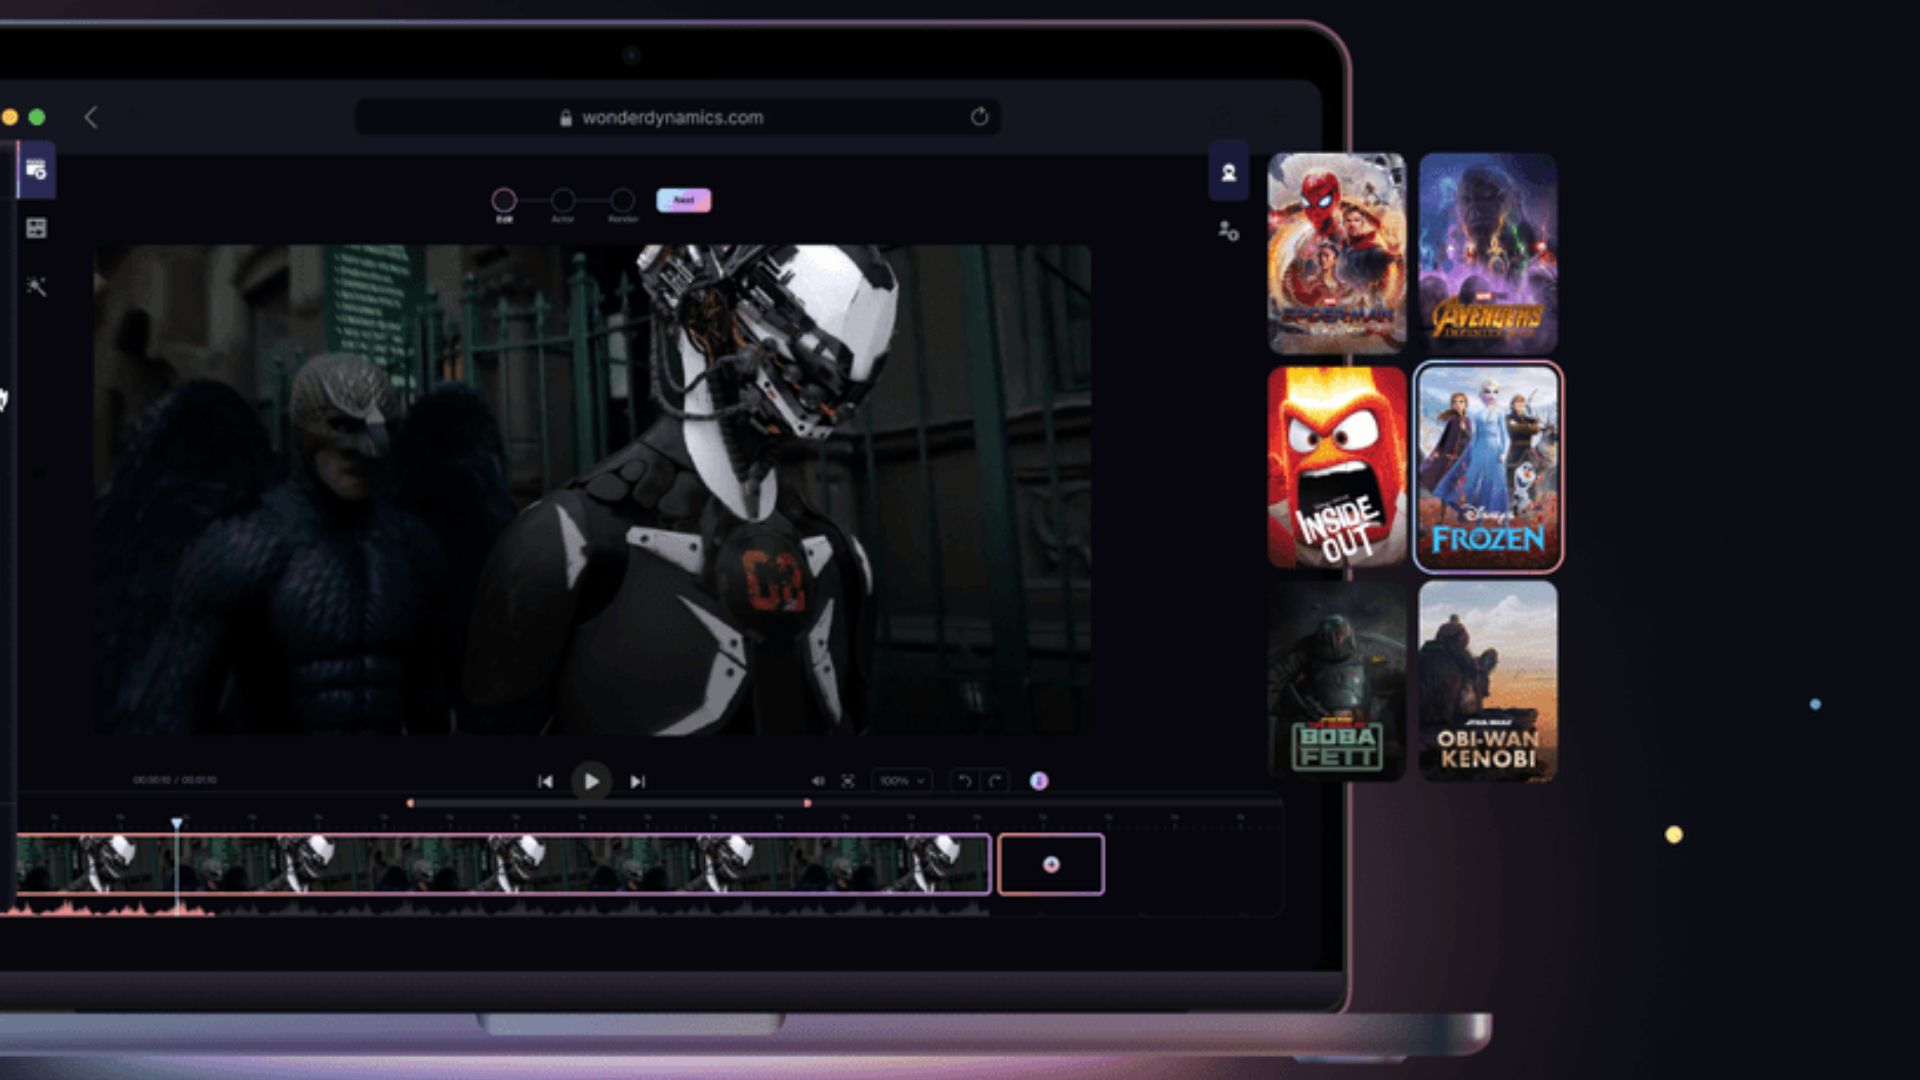The image size is (1920, 1080).
Task: Click the timeline playhead marker
Action: pyautogui.click(x=177, y=823)
